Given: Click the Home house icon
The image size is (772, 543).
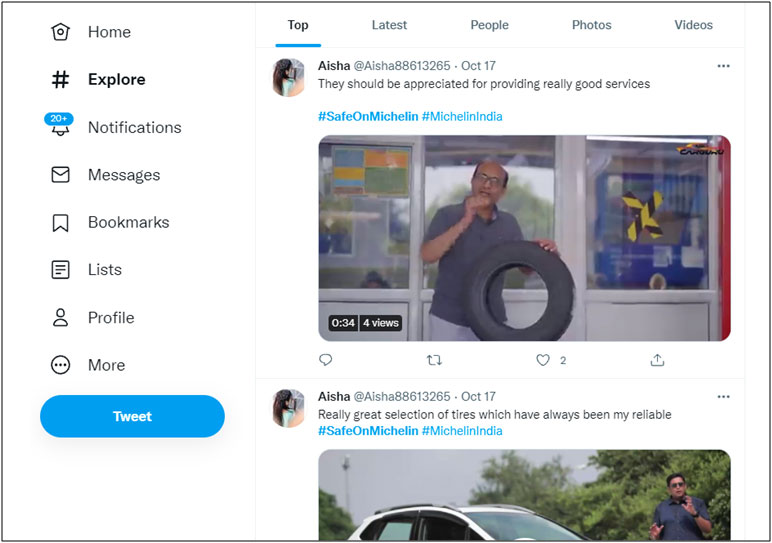Looking at the screenshot, I should click(61, 32).
